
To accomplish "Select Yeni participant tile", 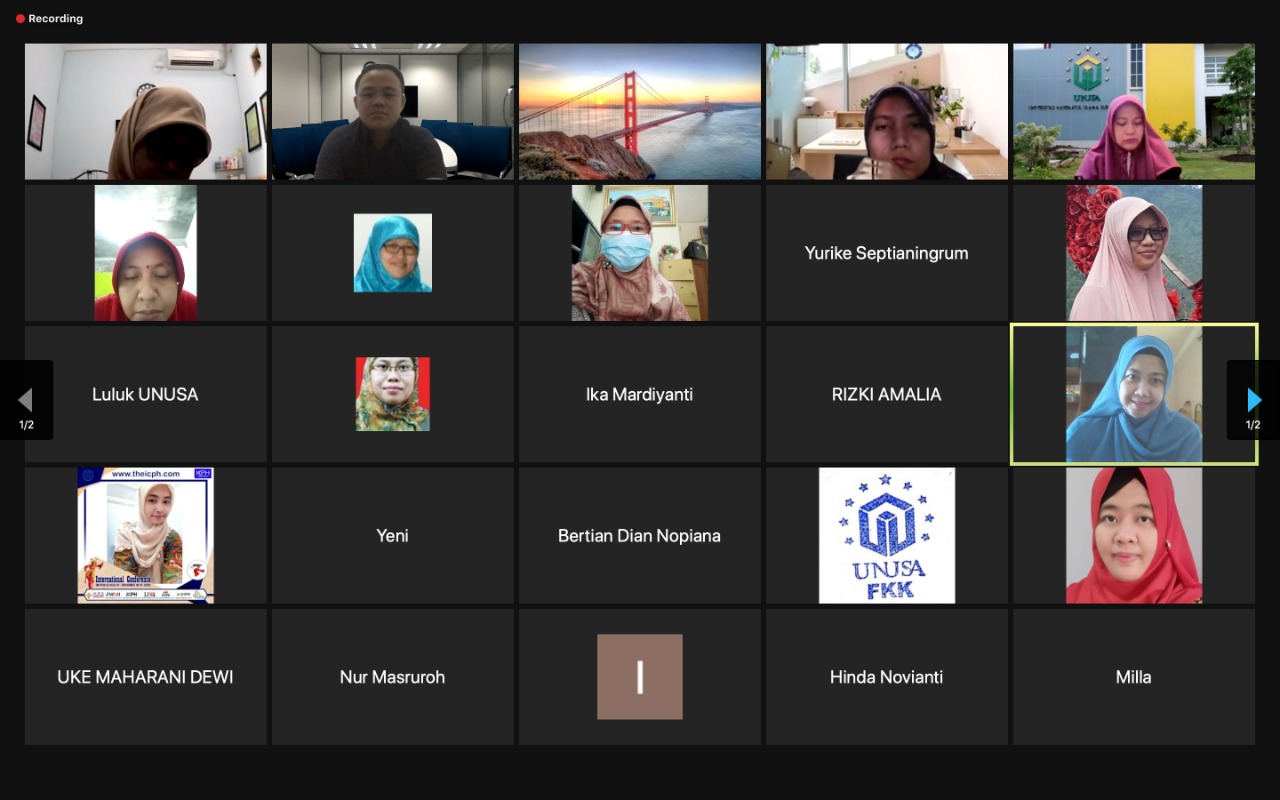I will pyautogui.click(x=393, y=536).
